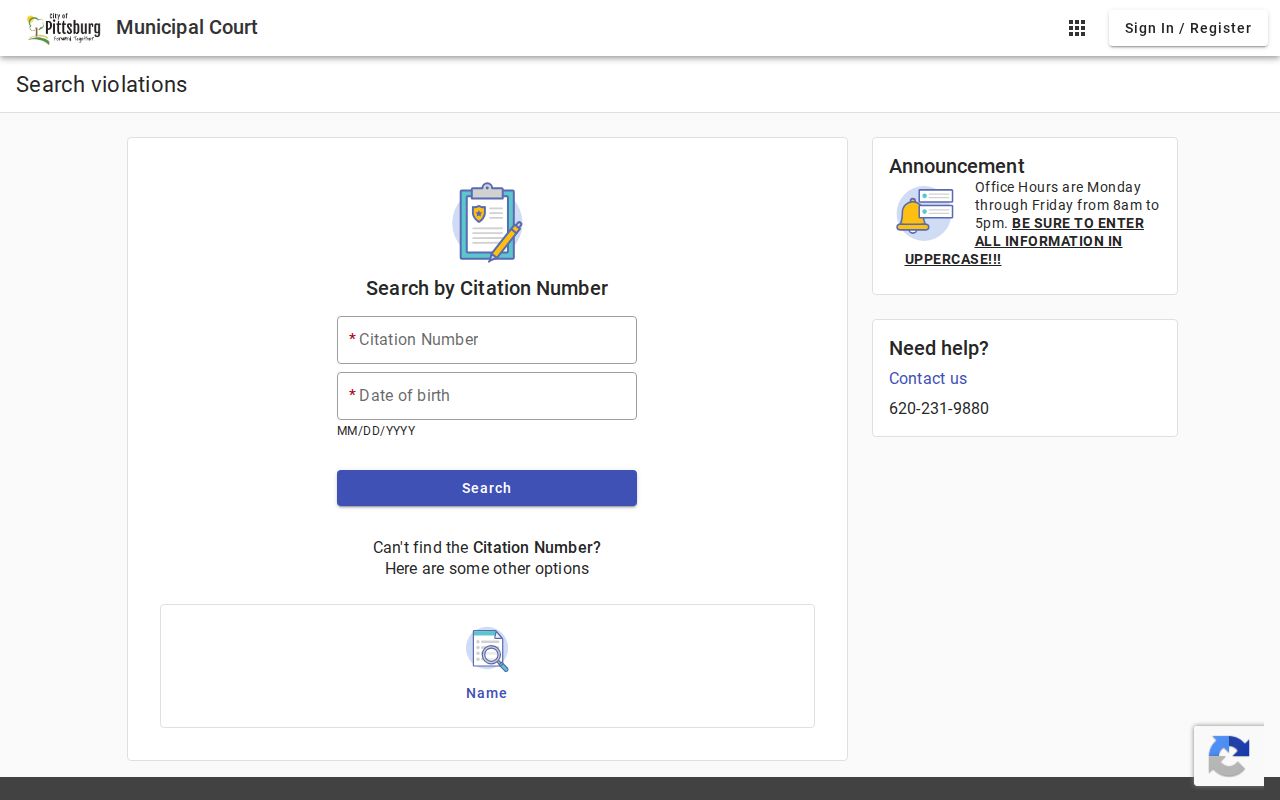Click the citation clipboard icon
The height and width of the screenshot is (800, 1280).
(487, 222)
